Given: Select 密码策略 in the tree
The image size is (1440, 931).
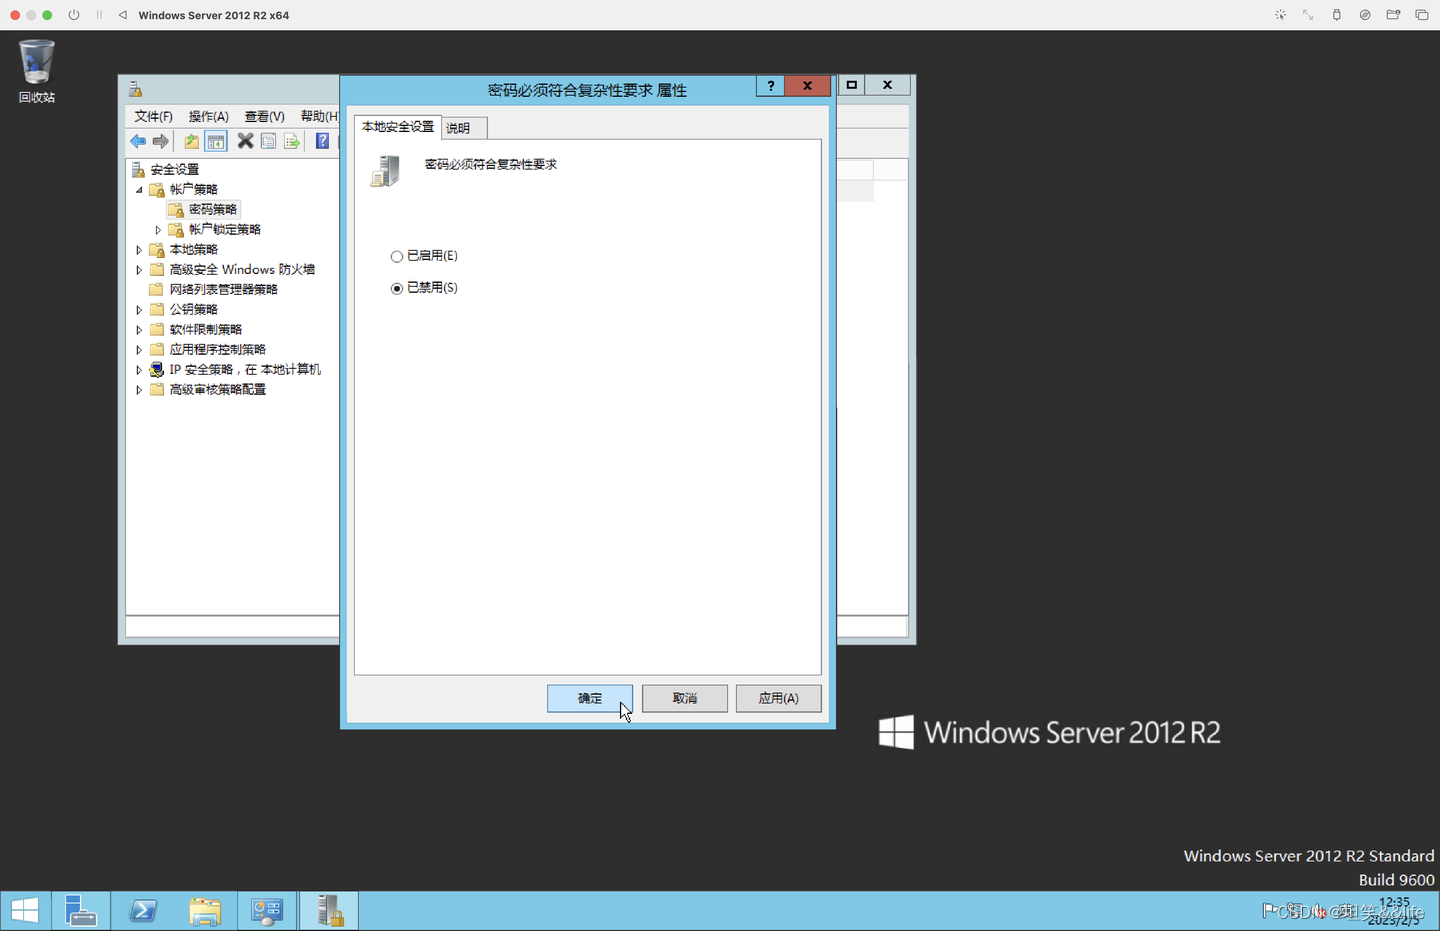Looking at the screenshot, I should (213, 210).
